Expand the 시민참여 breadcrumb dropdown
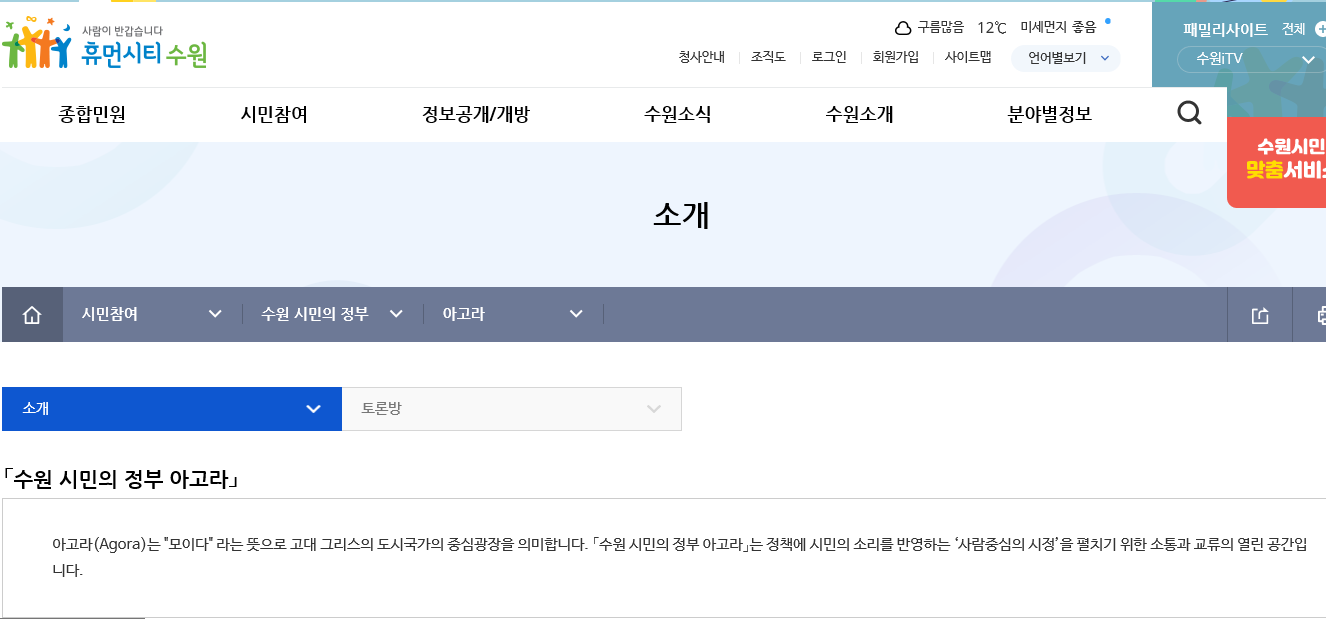The width and height of the screenshot is (1326, 619). (152, 315)
